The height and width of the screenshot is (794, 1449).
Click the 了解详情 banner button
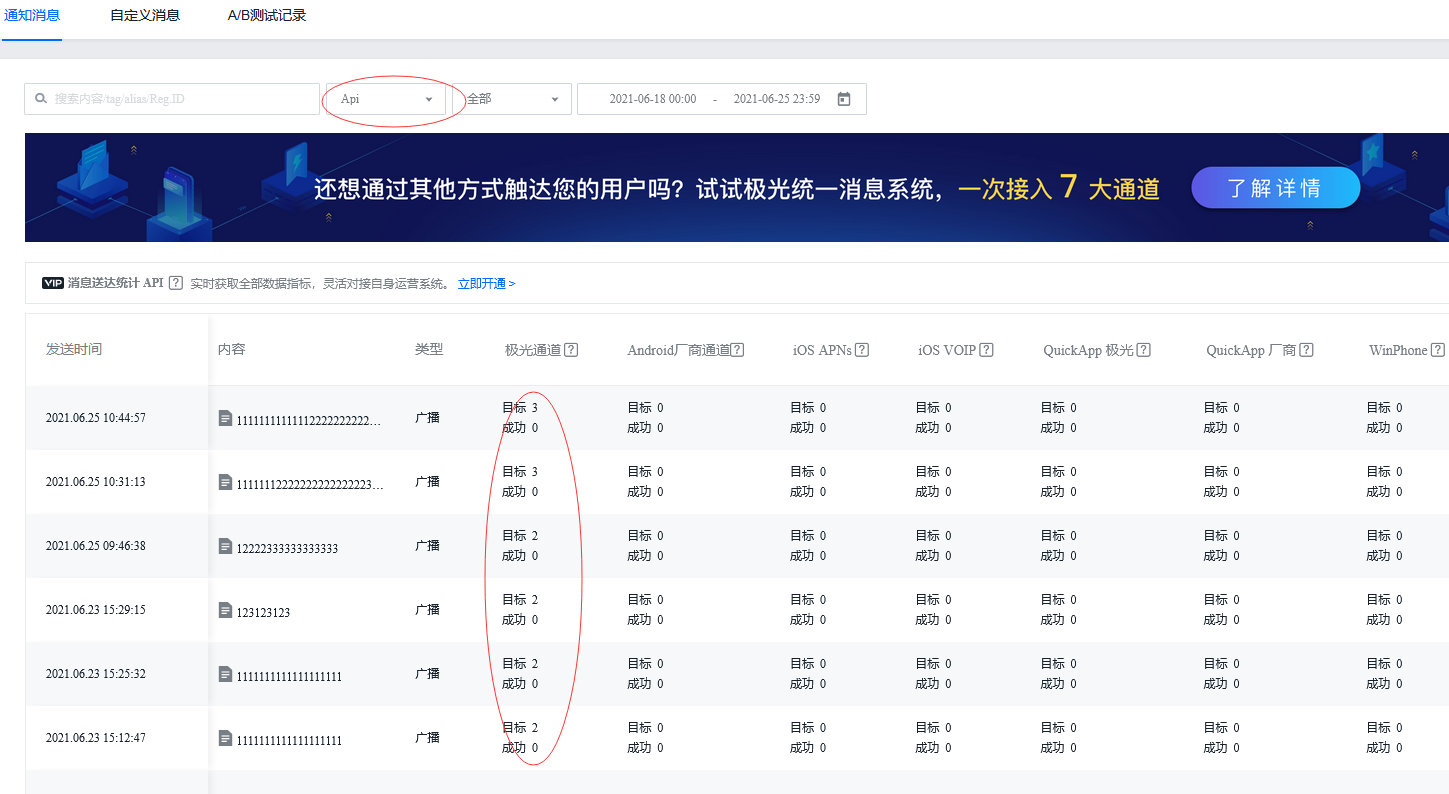(1275, 188)
